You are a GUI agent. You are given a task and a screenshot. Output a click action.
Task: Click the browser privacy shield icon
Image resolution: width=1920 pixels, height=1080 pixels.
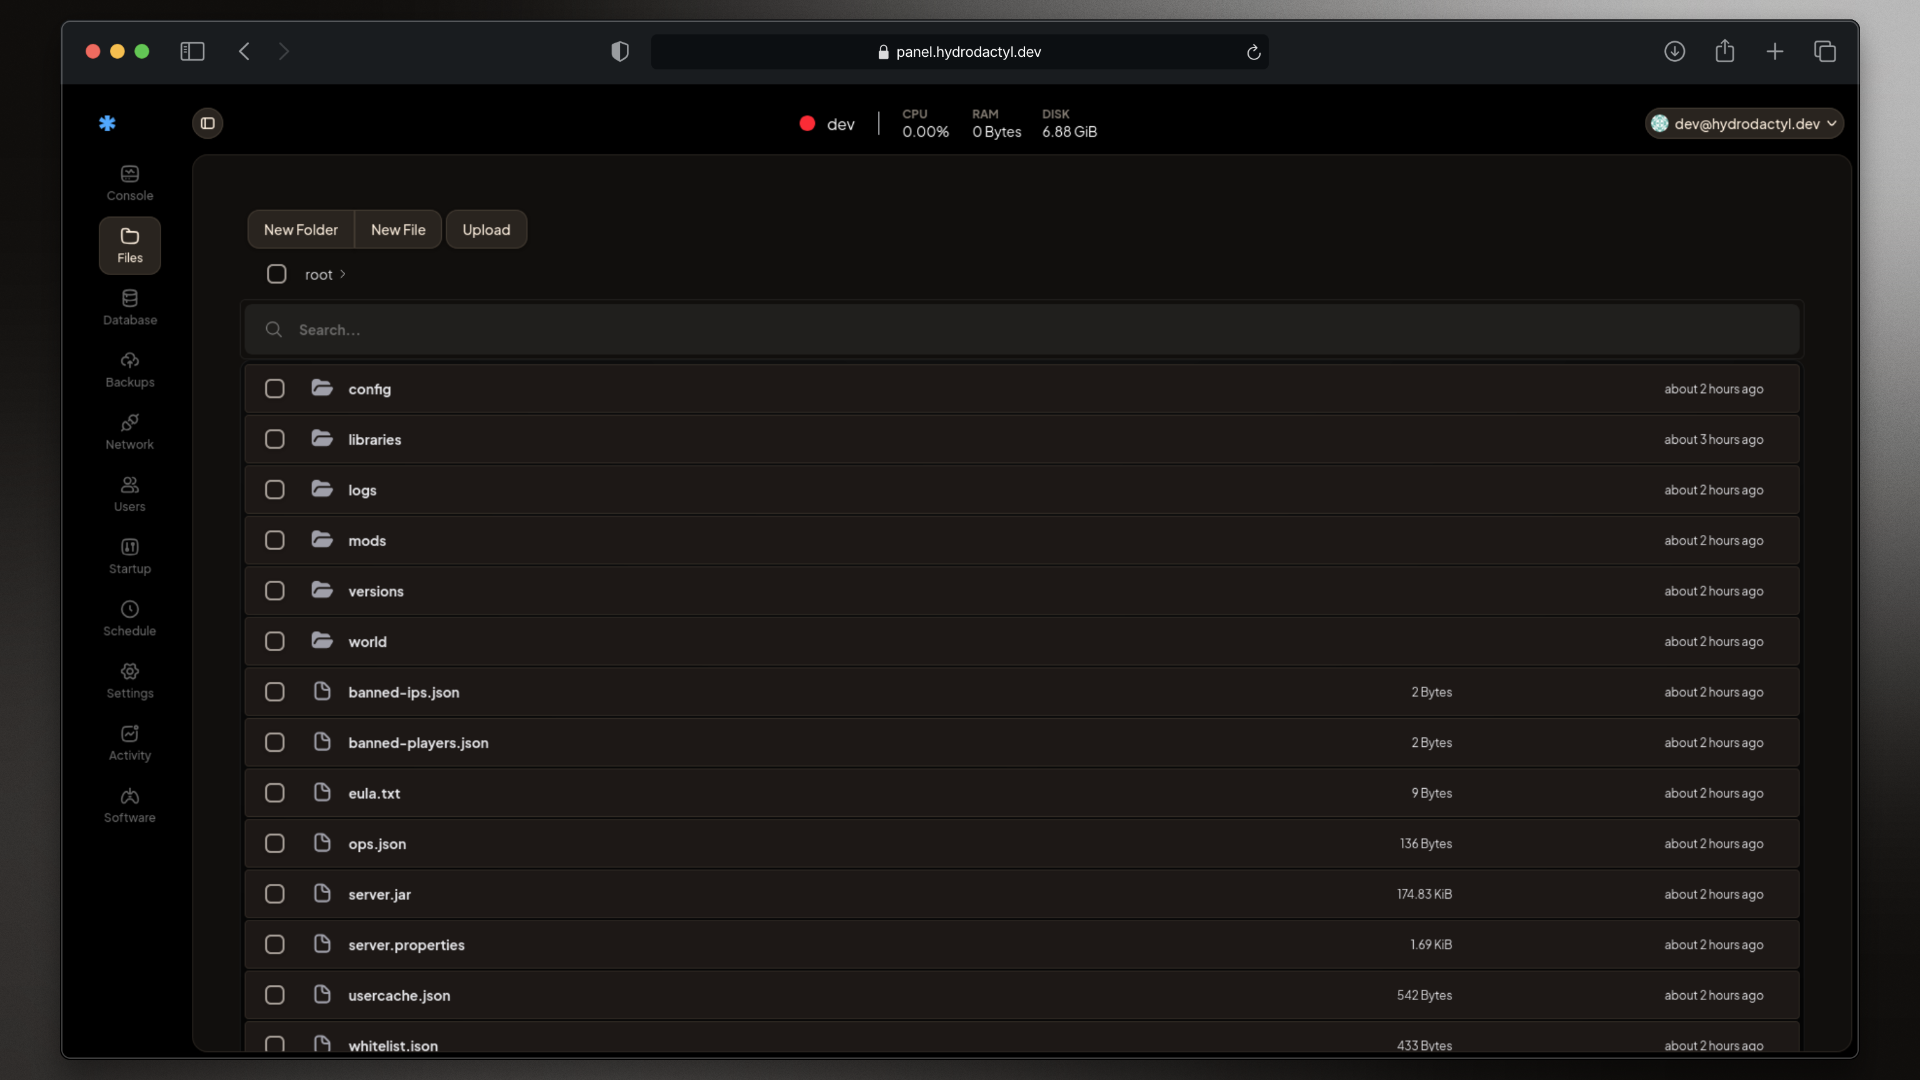620,51
